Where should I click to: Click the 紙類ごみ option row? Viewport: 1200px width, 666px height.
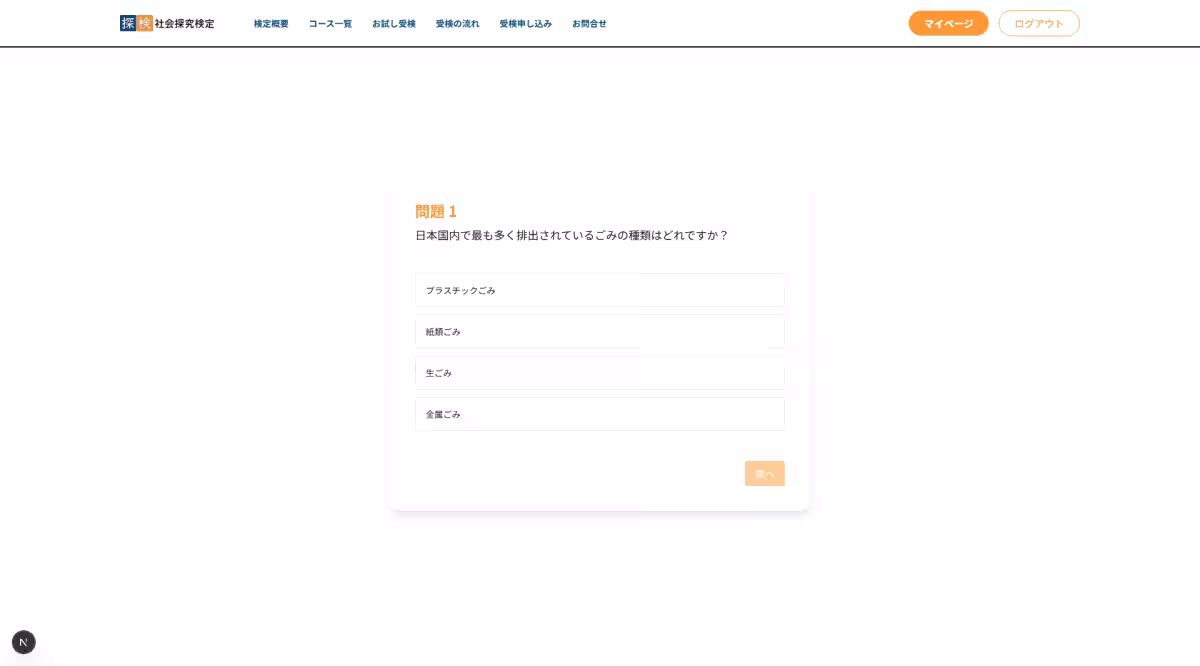[600, 331]
